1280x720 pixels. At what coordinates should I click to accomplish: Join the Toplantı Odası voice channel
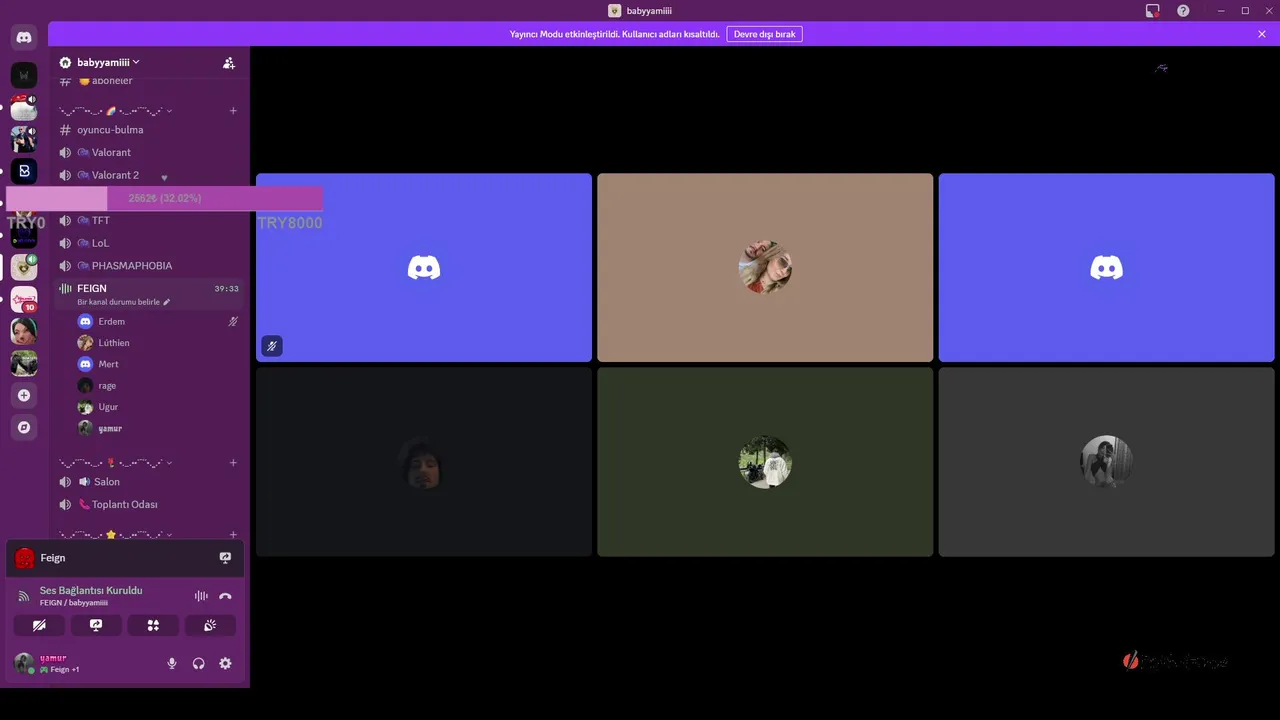(148, 505)
